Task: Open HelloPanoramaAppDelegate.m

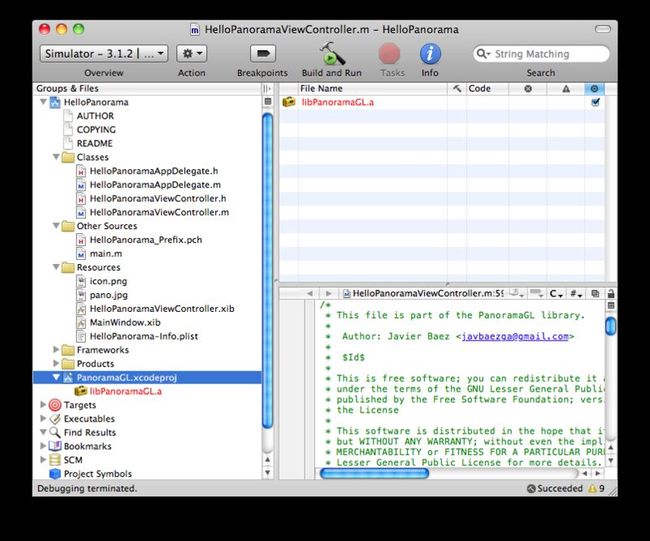Action: click(x=155, y=184)
